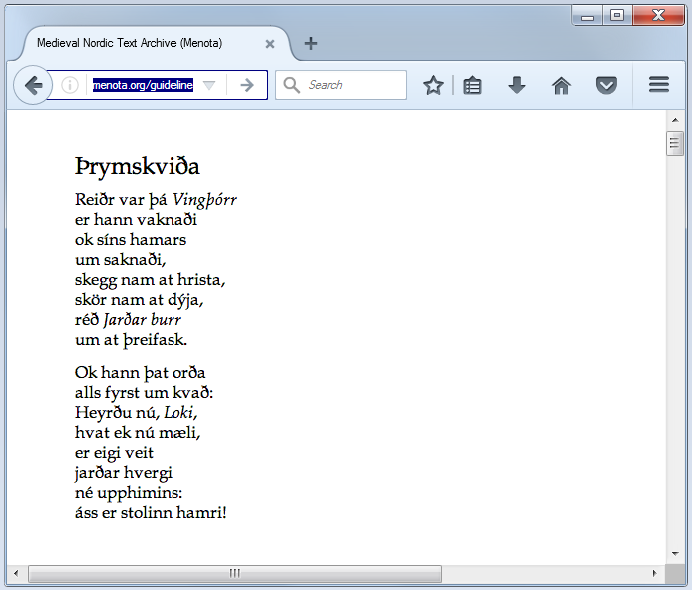This screenshot has width=692, height=590.
Task: Open a new tab with plus button
Action: [311, 43]
